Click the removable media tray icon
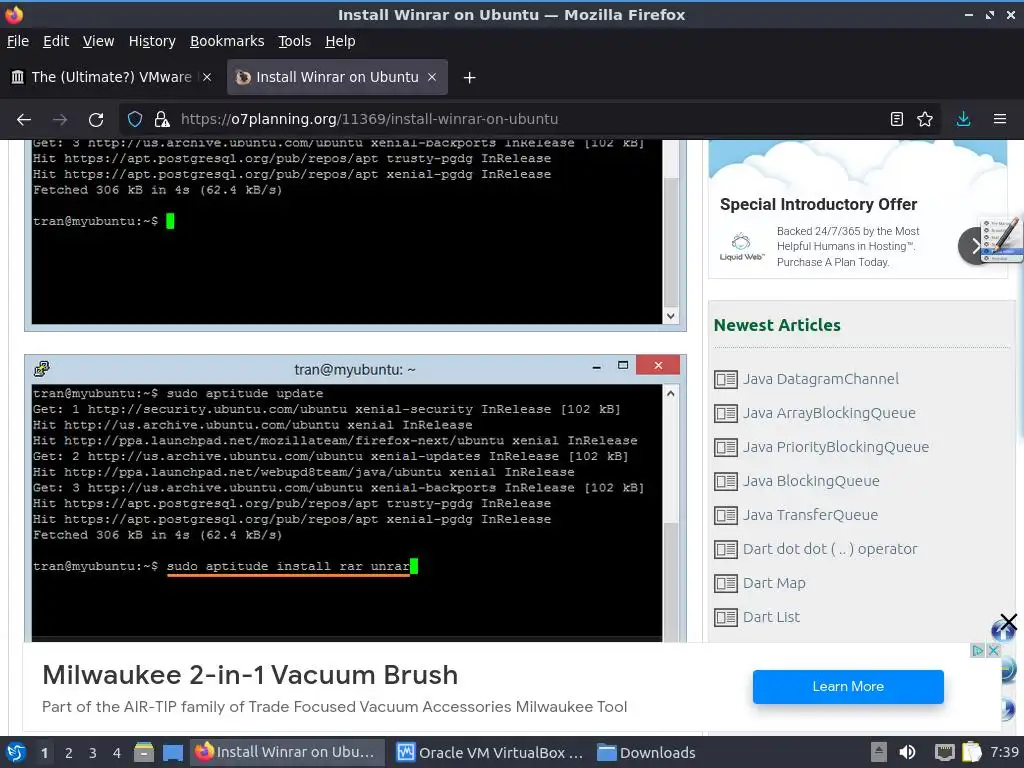 pos(879,752)
